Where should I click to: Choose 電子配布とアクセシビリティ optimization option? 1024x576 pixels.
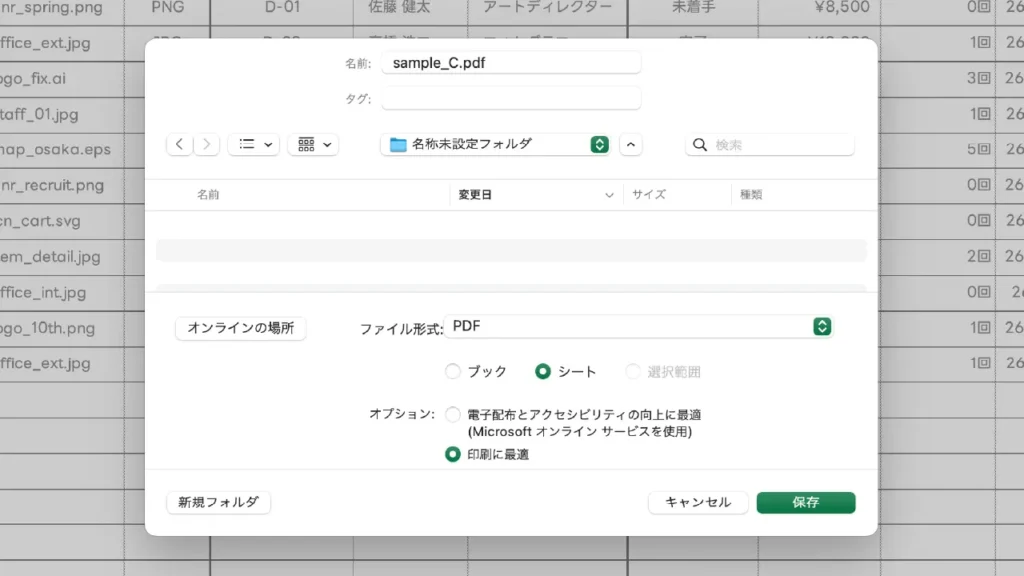click(x=453, y=415)
